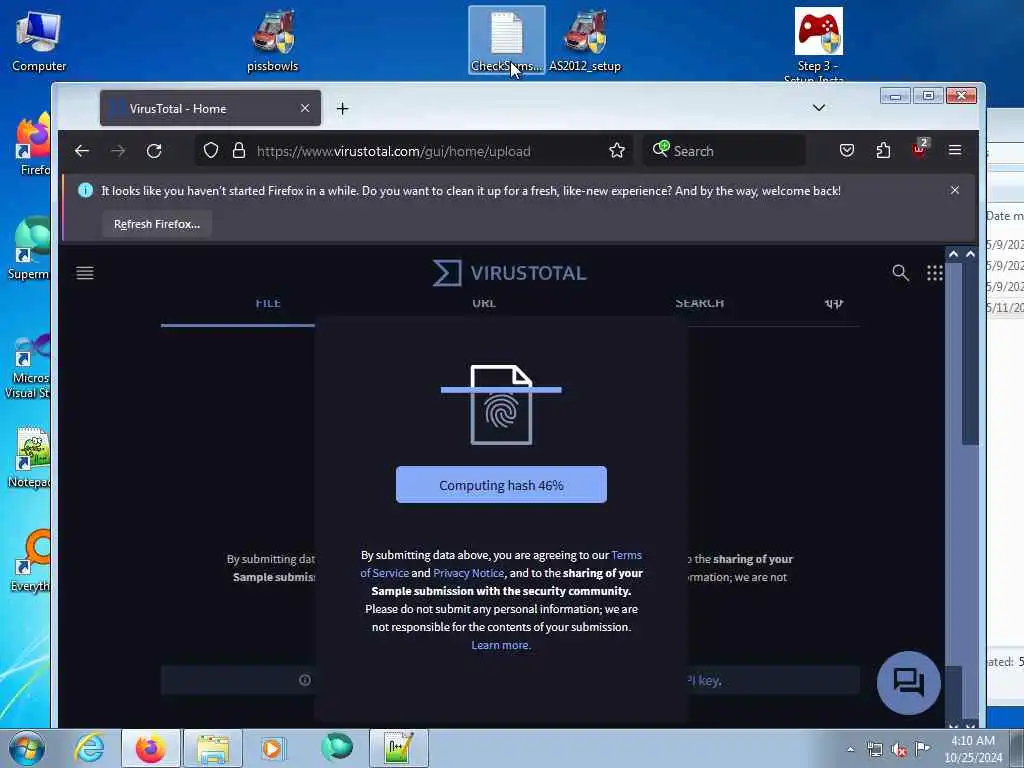This screenshot has height=768, width=1024.
Task: Close the VirusTotal - Home tab
Action: (x=305, y=108)
